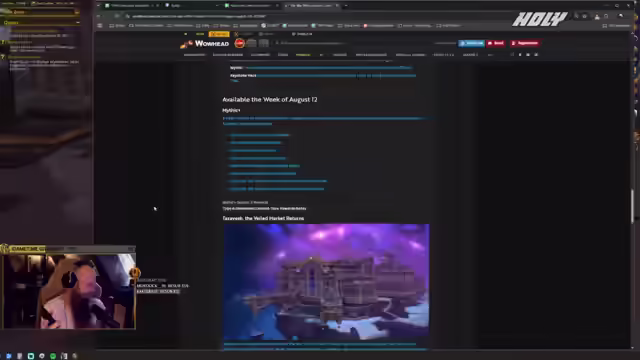Switch to the second browser tab with shield icon

point(191,6)
